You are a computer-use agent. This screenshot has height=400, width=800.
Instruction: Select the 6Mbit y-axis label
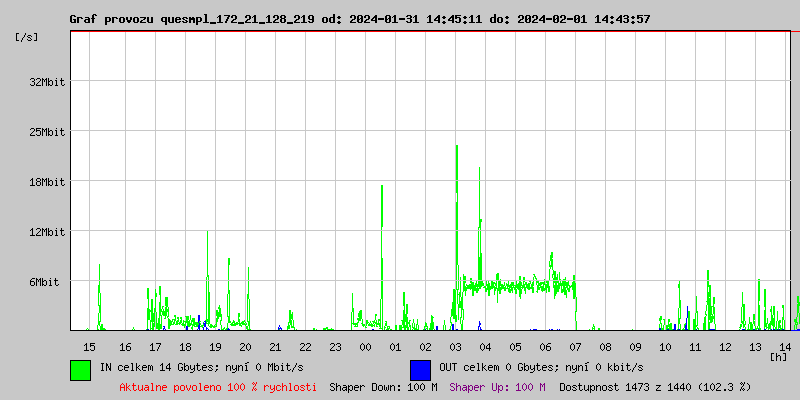tap(44, 282)
